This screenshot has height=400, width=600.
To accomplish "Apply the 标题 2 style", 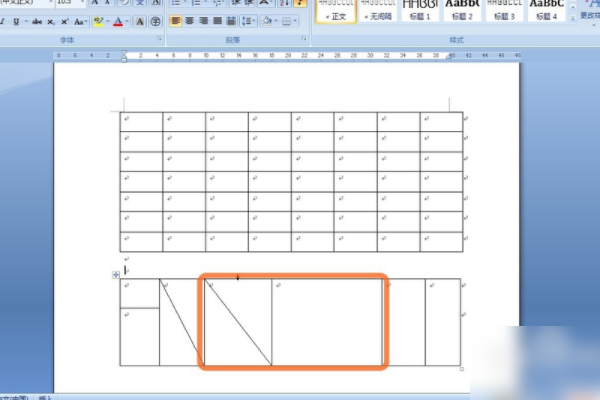I will pyautogui.click(x=462, y=11).
